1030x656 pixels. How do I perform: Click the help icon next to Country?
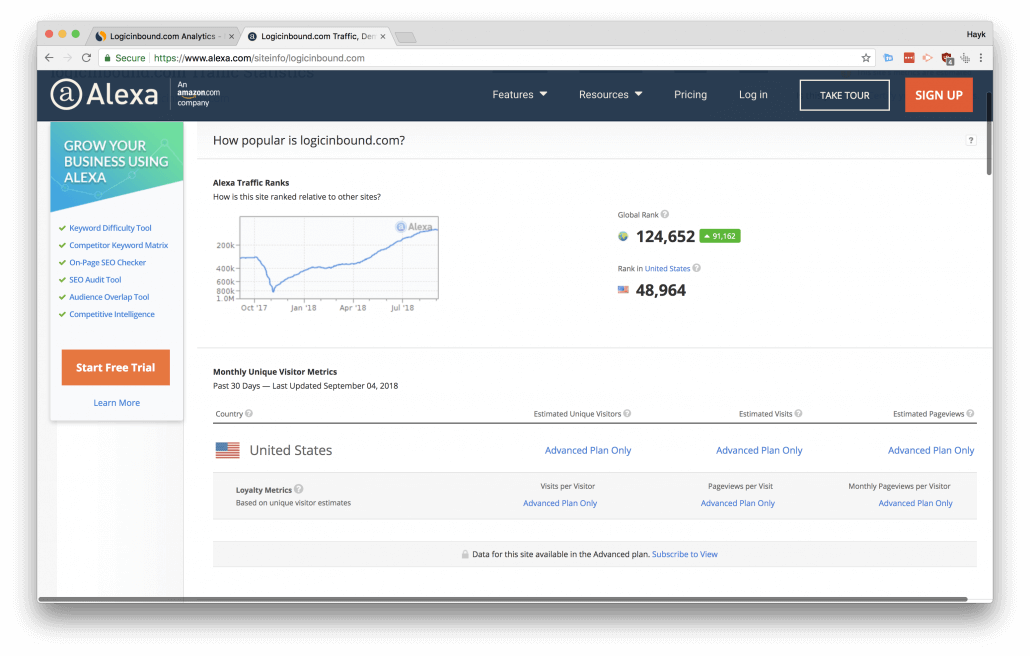click(249, 414)
